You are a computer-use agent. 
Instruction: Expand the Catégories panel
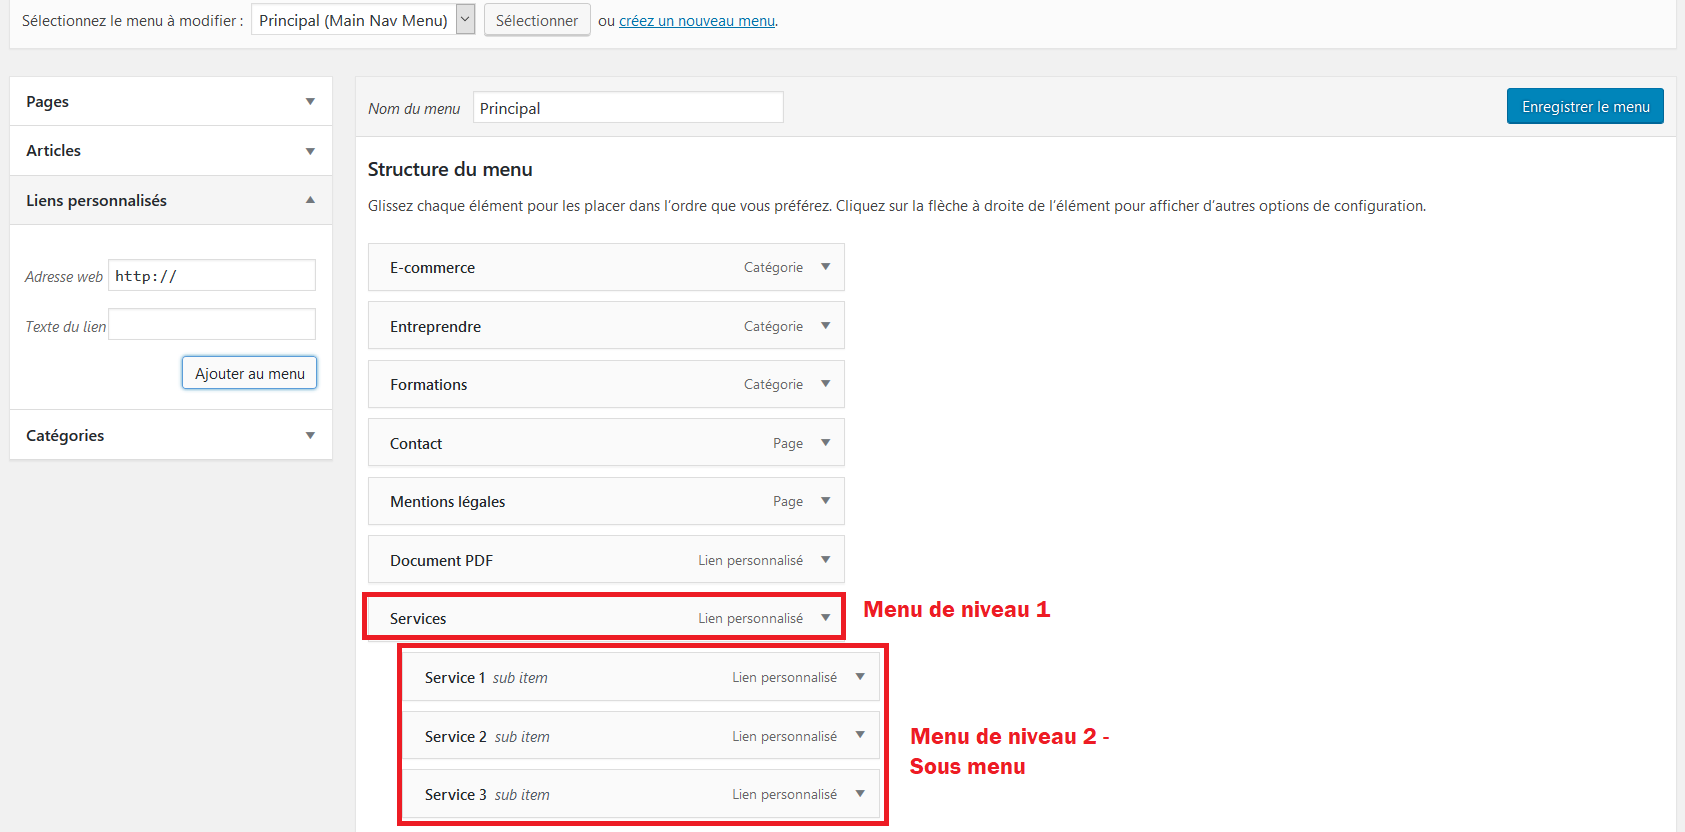(x=310, y=435)
